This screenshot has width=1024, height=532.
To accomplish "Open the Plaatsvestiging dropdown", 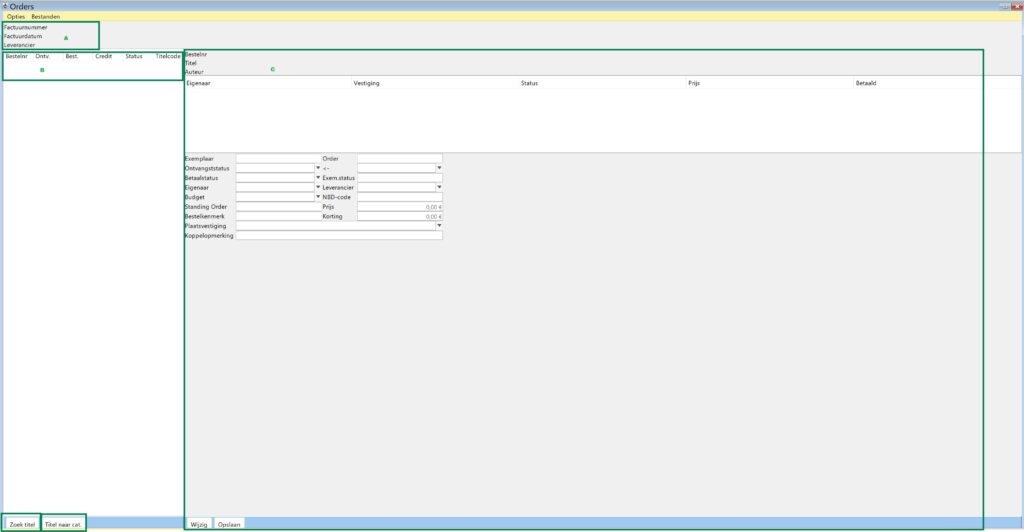I will click(x=439, y=226).
